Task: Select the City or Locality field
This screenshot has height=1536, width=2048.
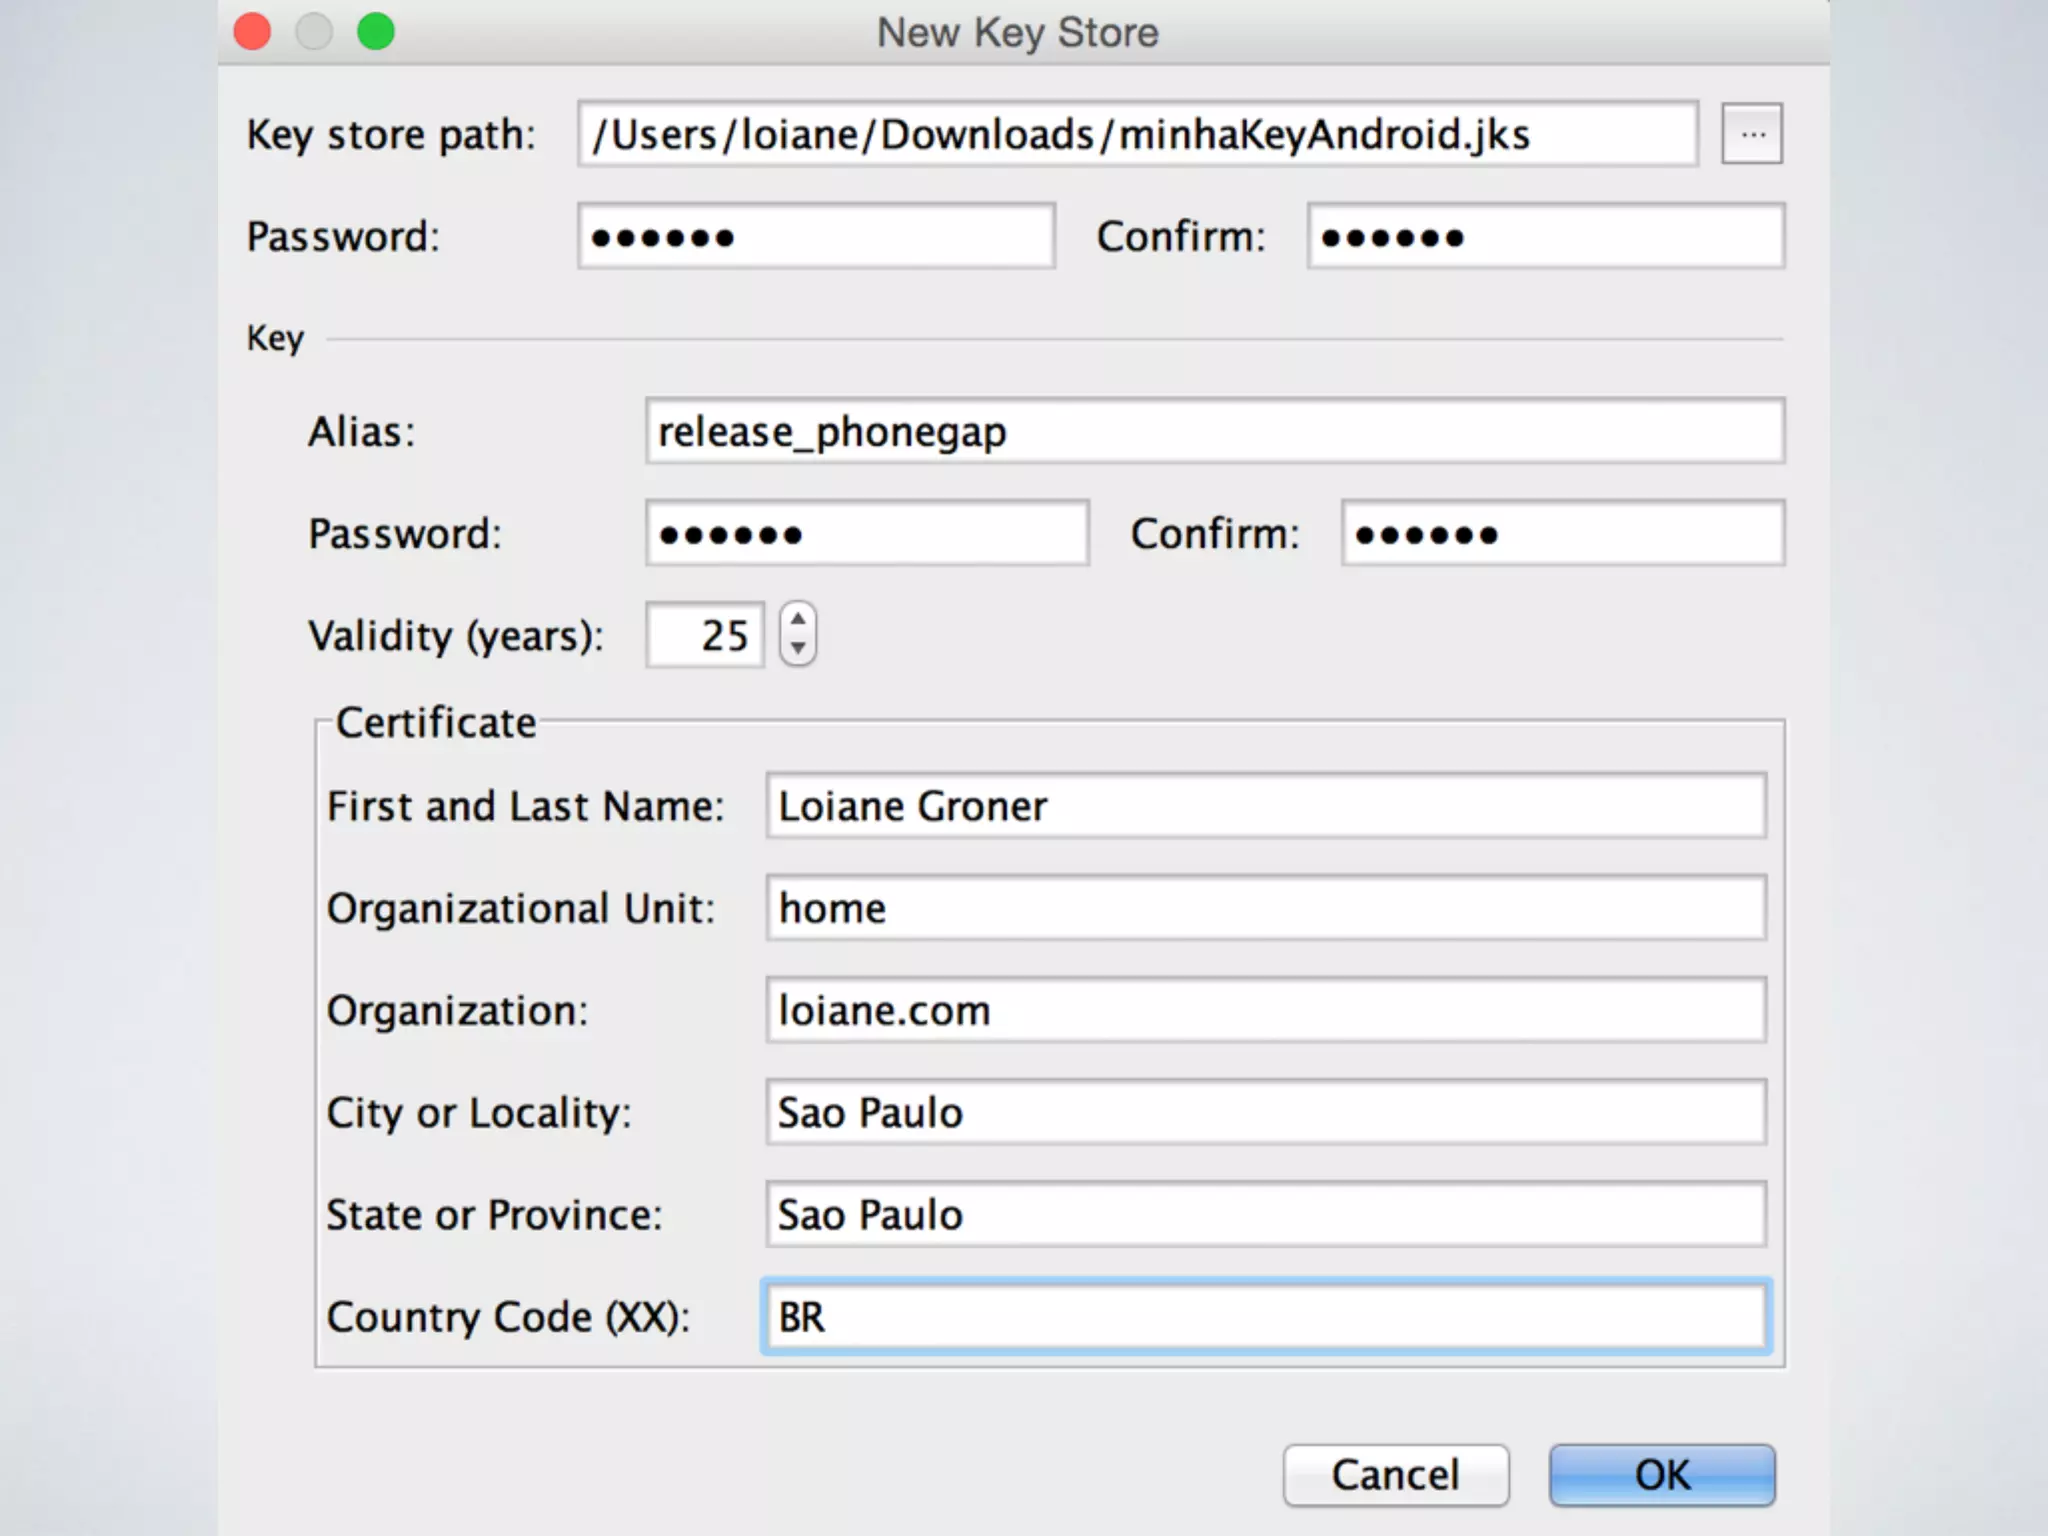Action: (x=1265, y=1112)
